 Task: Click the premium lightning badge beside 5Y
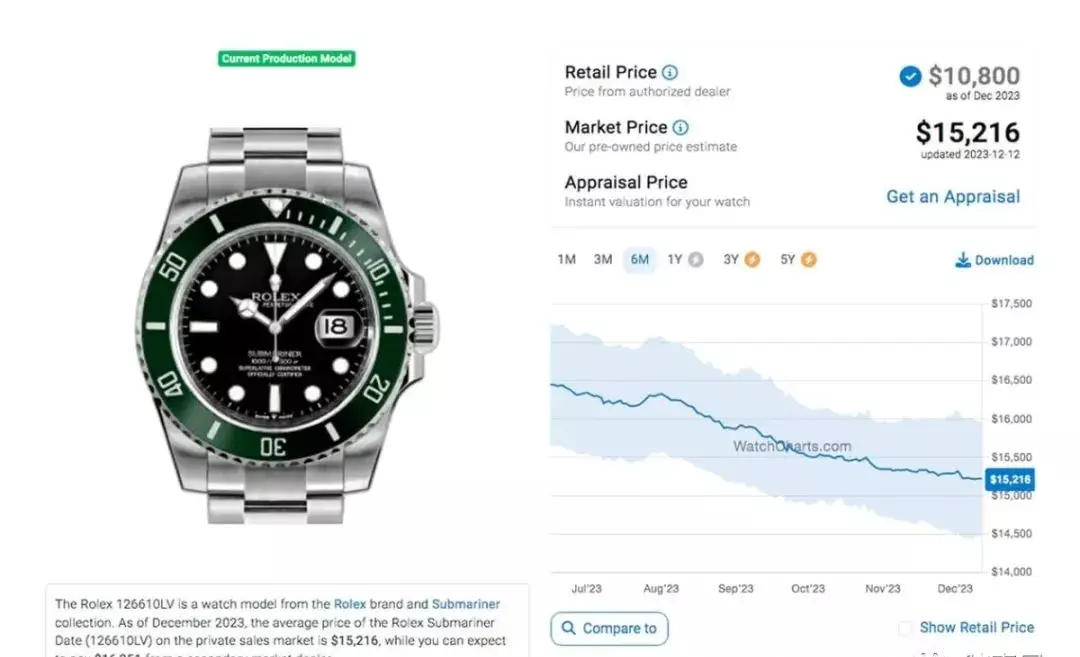[809, 260]
